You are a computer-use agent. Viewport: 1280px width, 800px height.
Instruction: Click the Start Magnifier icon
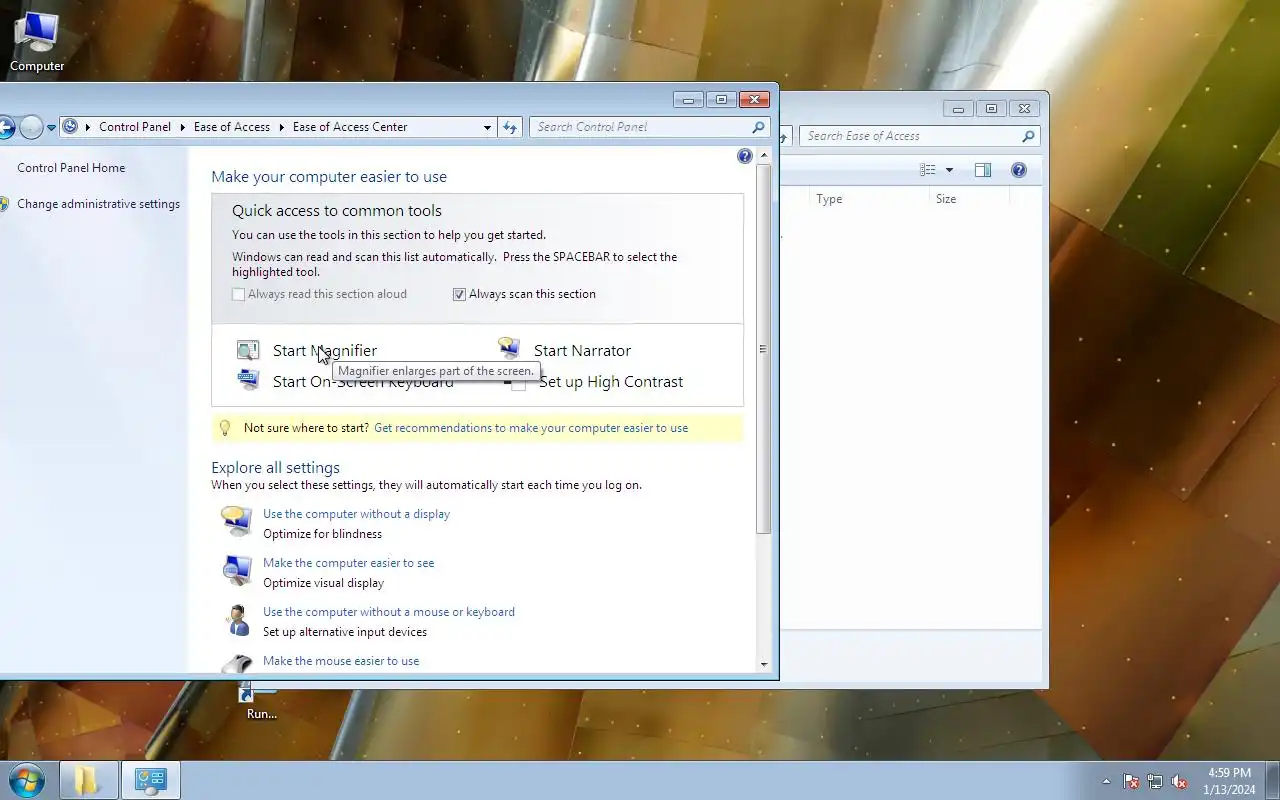(x=248, y=350)
